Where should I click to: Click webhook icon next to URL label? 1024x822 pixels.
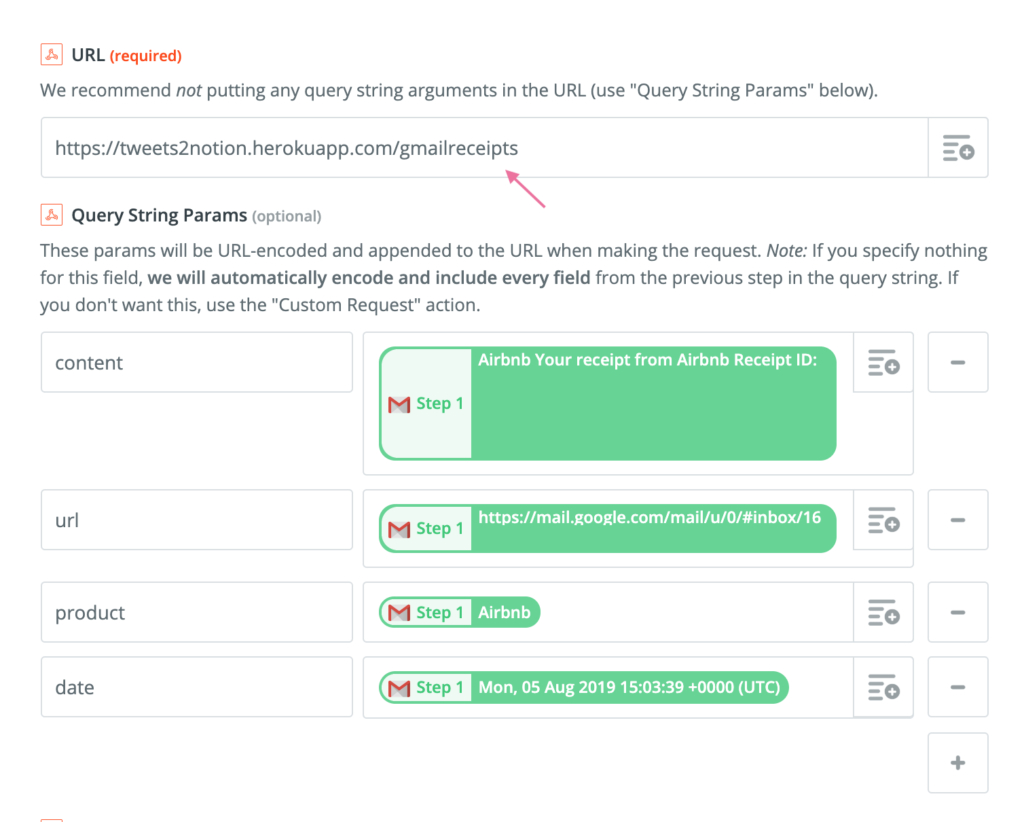point(51,55)
